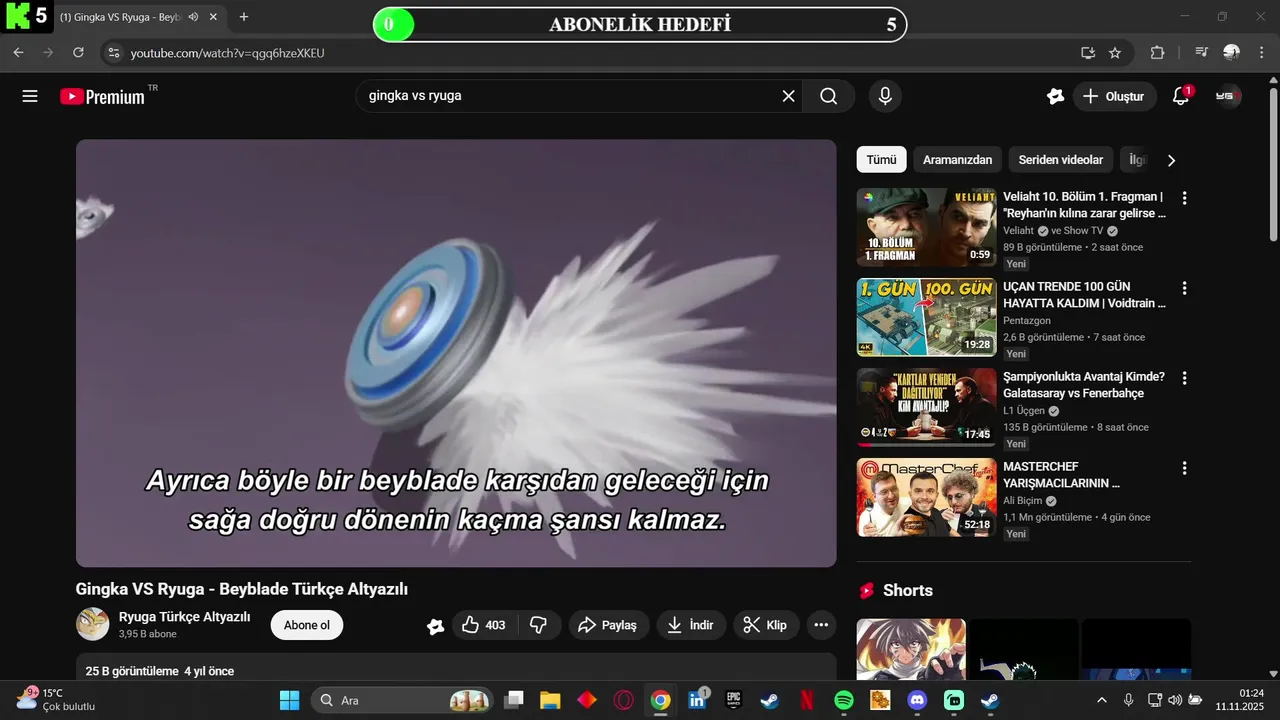Dislike the Gingka VS Ryuga video
The height and width of the screenshot is (720, 1280).
click(x=538, y=625)
